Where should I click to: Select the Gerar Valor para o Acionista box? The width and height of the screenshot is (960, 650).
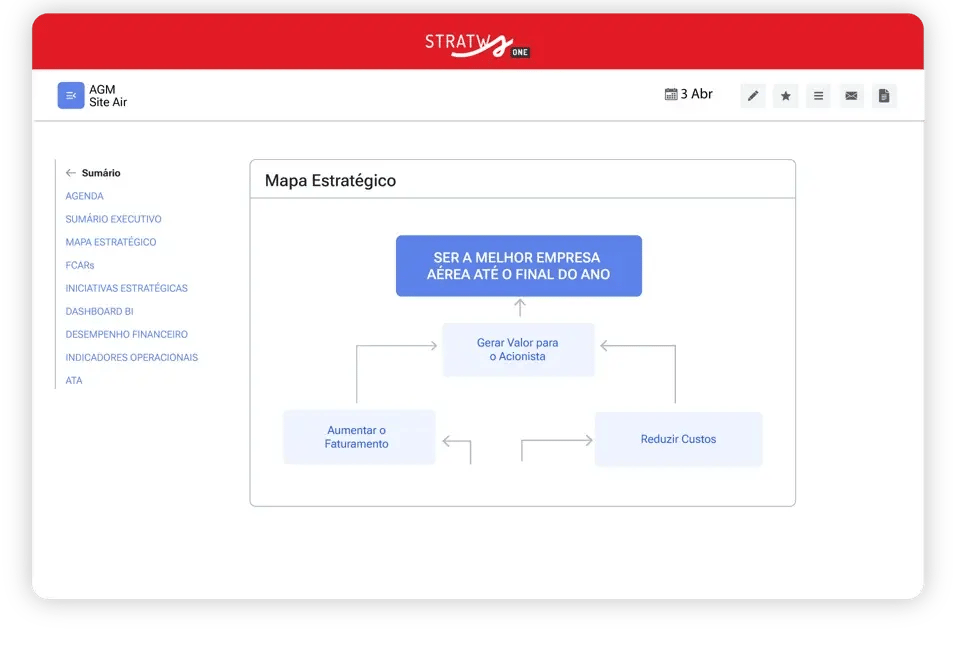518,349
